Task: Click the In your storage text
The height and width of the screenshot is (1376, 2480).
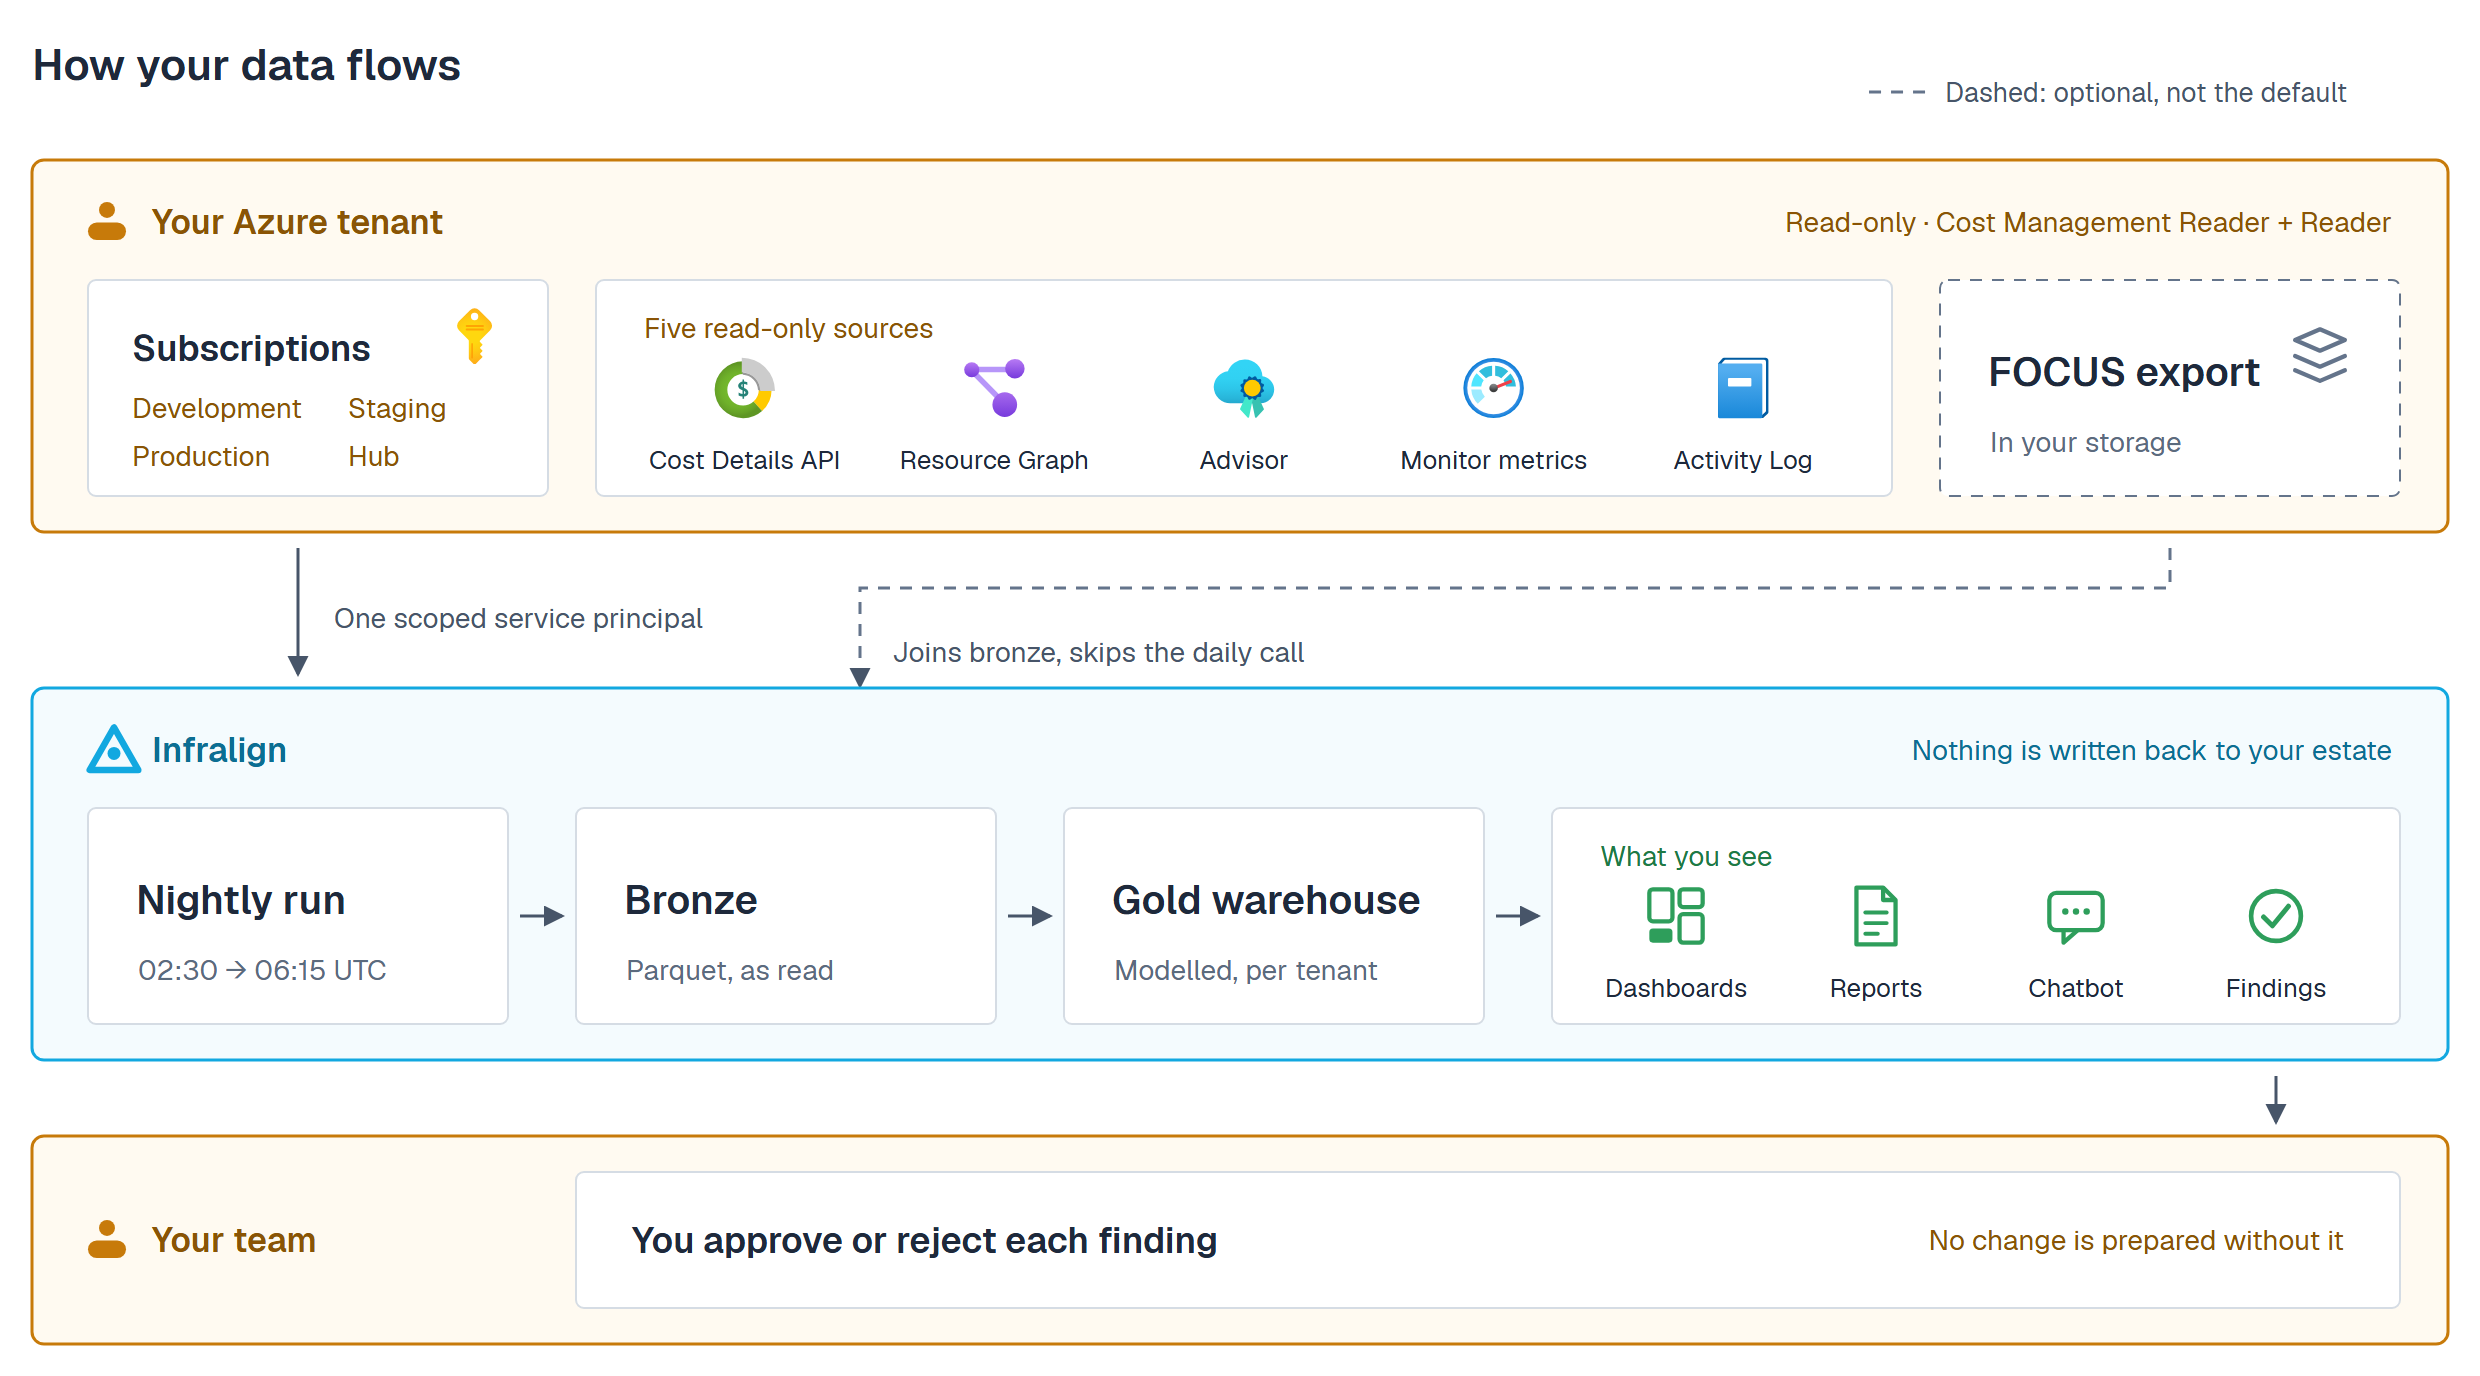Action: [2085, 442]
